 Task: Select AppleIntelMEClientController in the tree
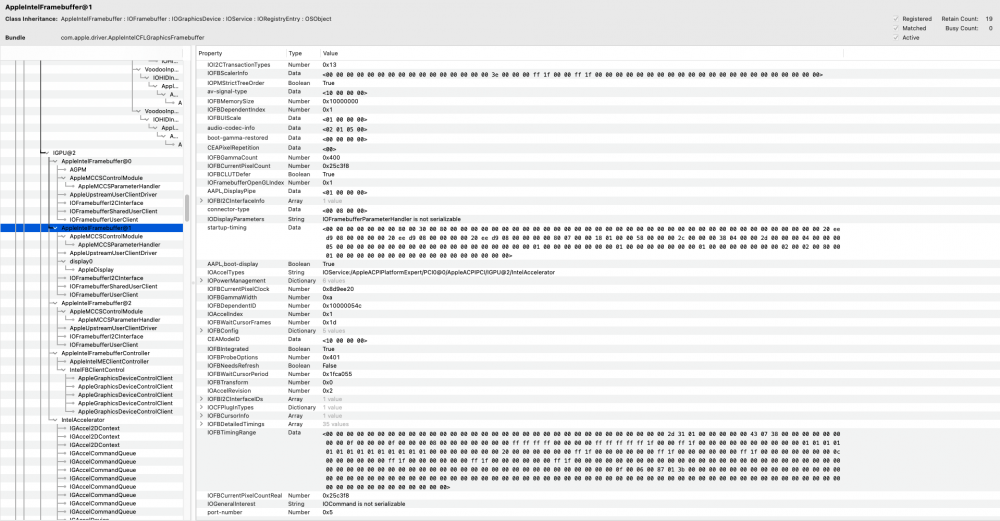click(109, 362)
